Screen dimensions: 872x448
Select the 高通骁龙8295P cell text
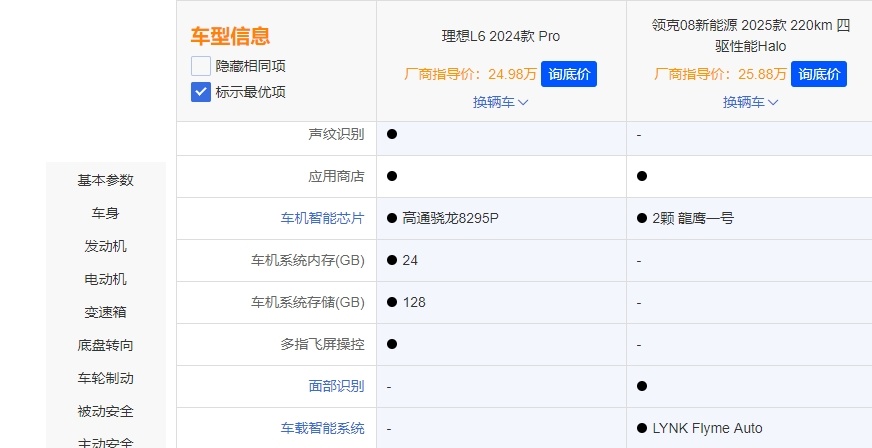pos(450,218)
